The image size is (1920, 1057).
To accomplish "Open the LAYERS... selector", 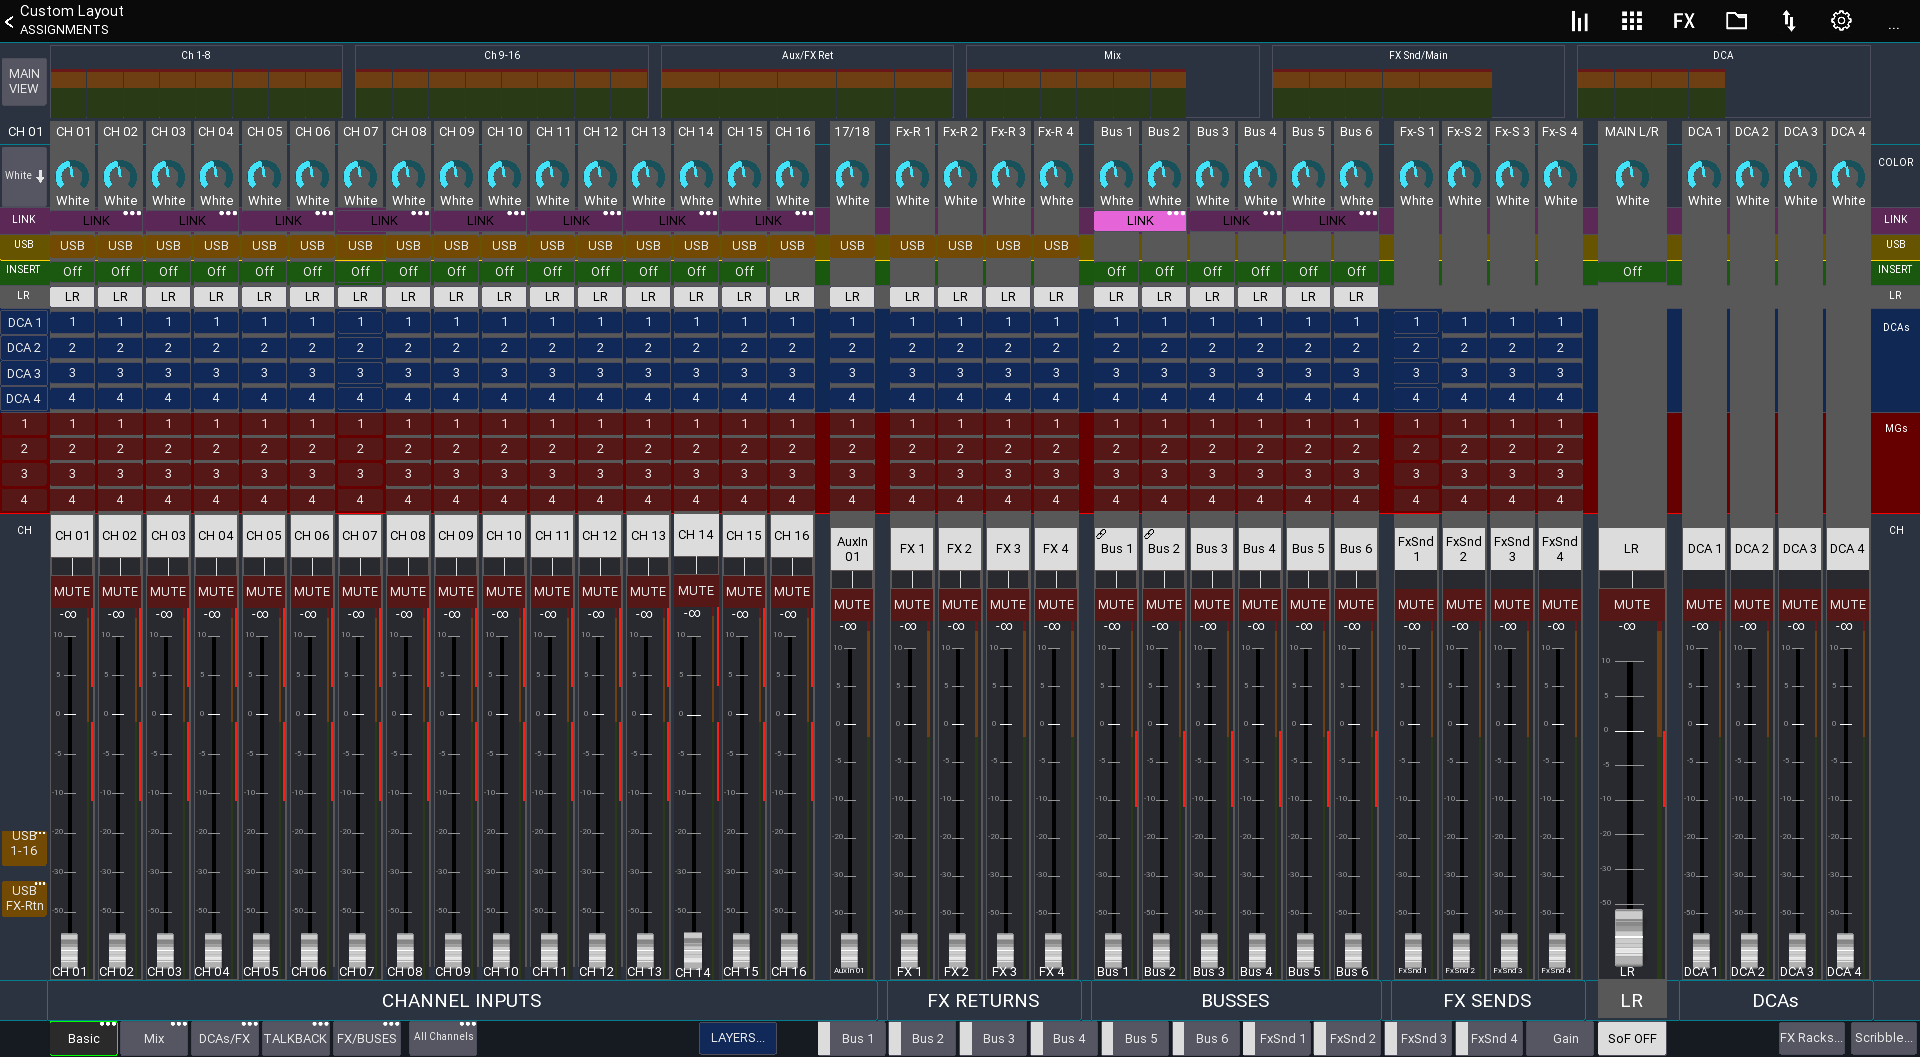I will click(737, 1038).
